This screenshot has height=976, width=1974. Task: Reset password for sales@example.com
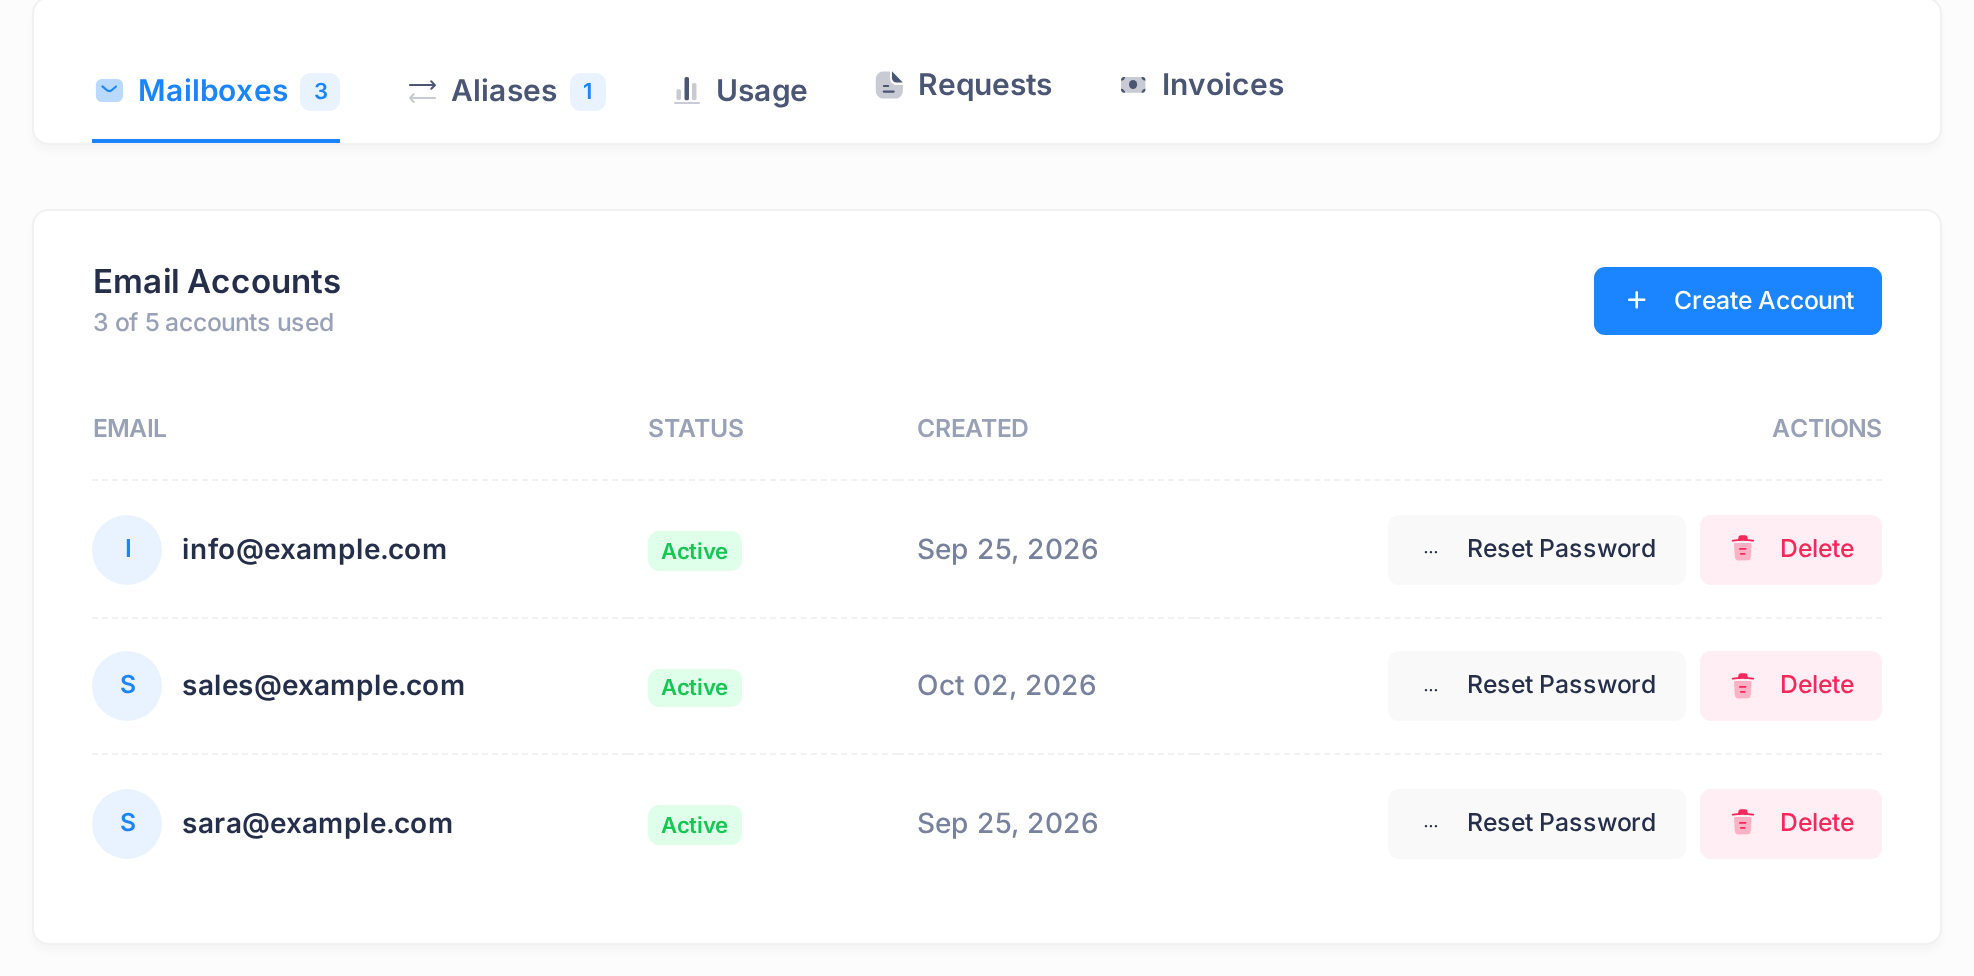tap(1536, 686)
